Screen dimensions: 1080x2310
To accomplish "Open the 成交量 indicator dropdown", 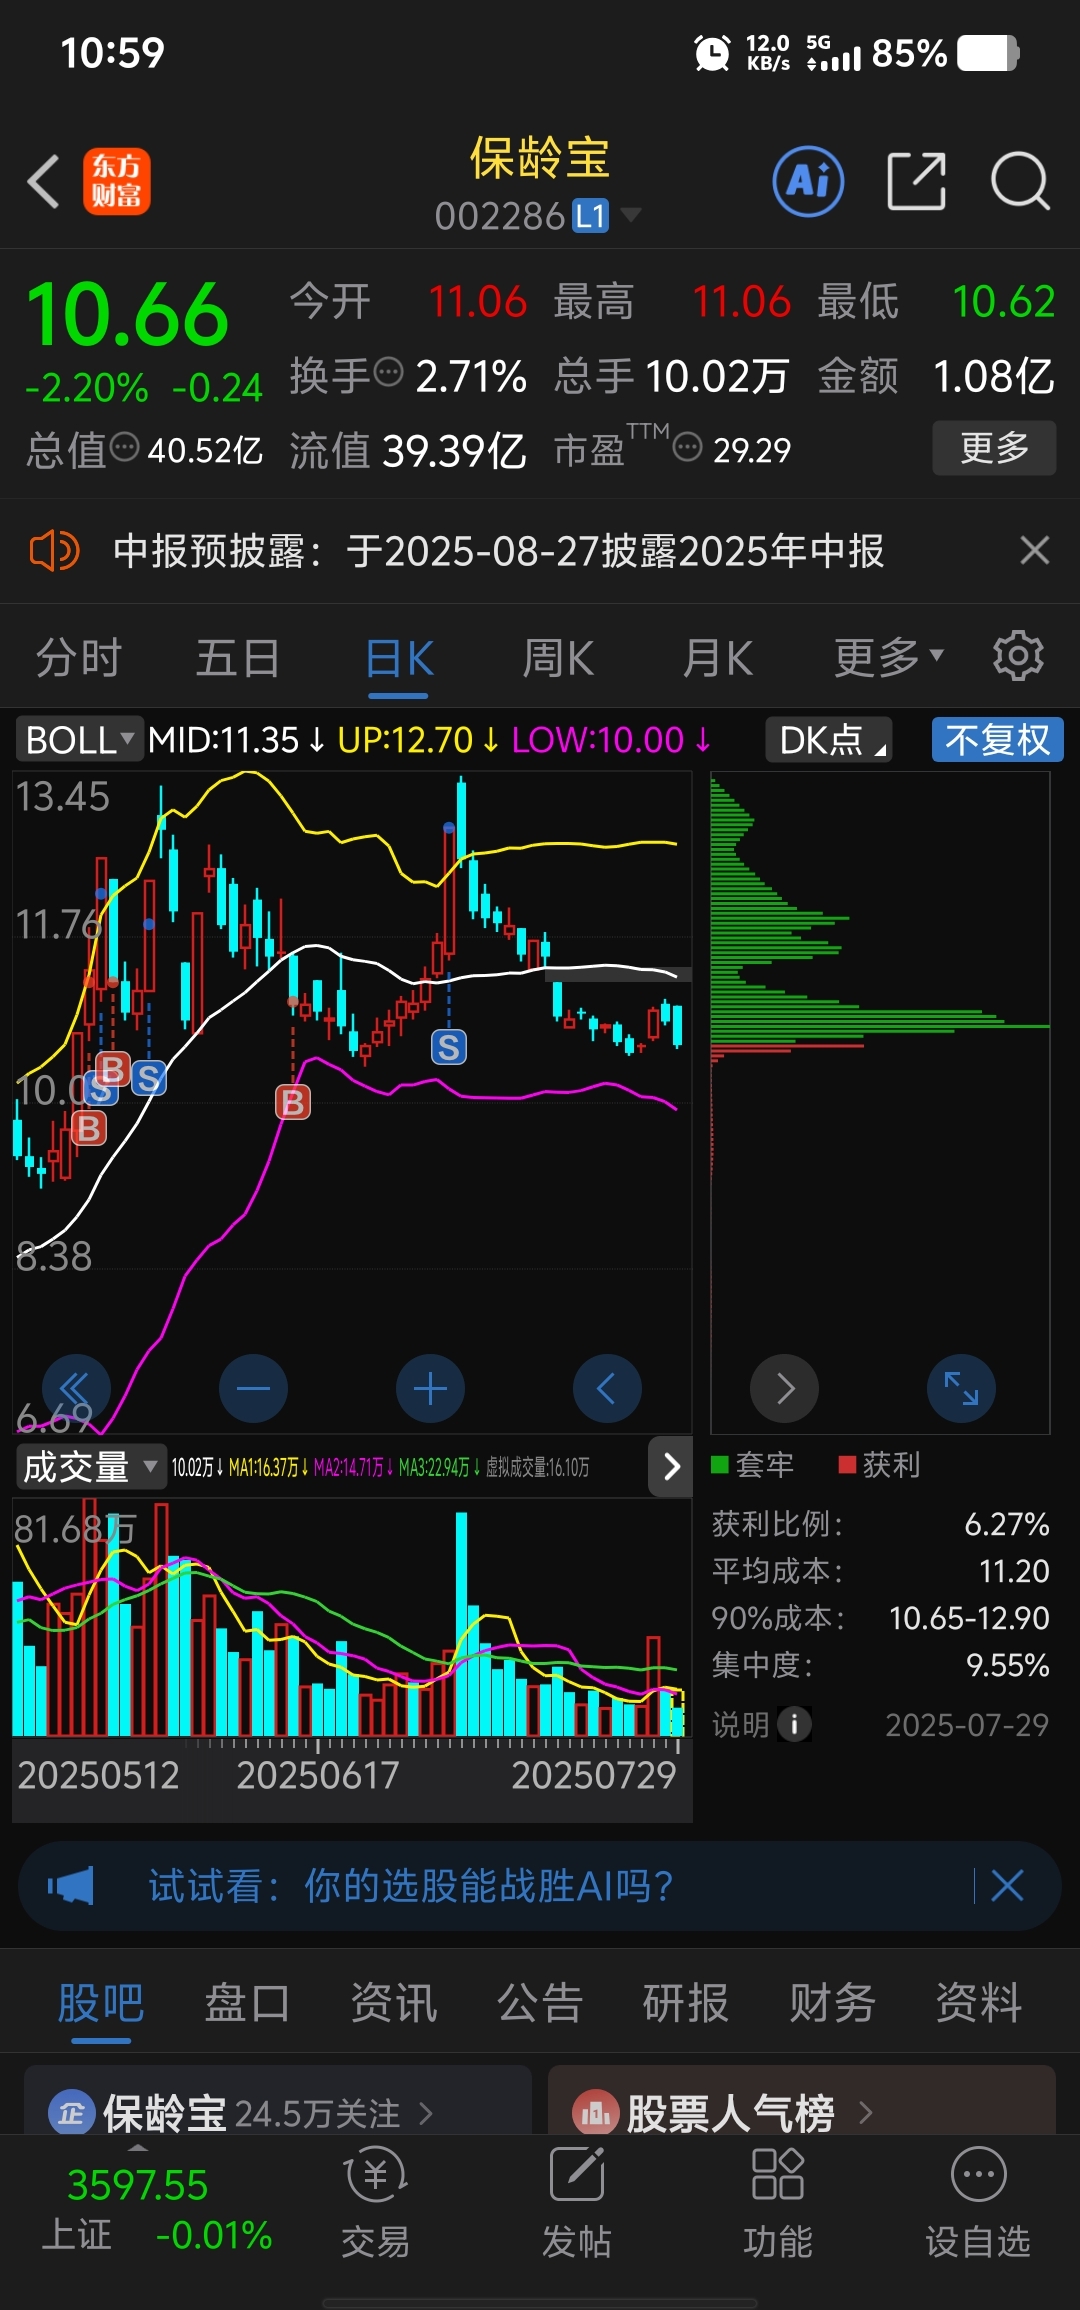I will (90, 1467).
